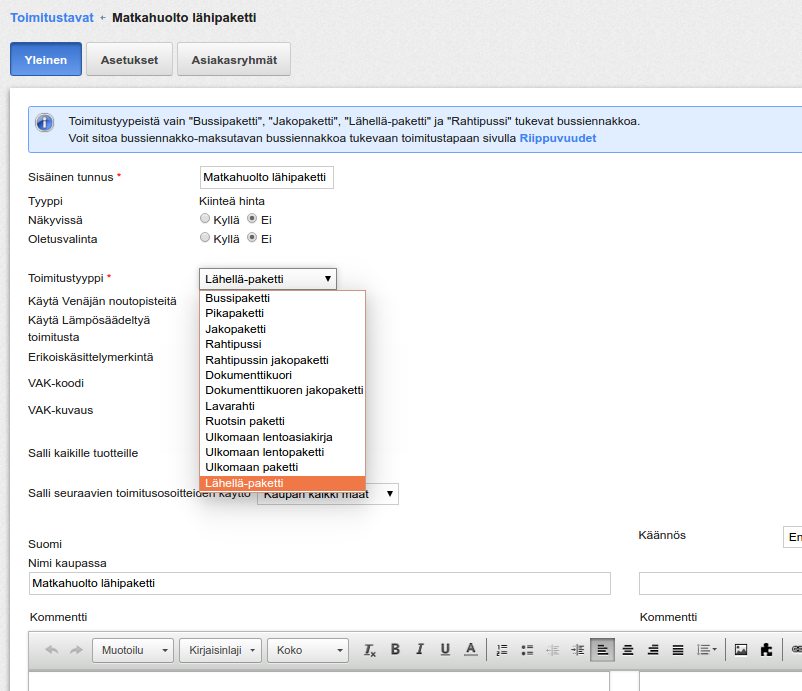Viewport: 802px width, 691px height.
Task: Center the text alignment
Action: tap(628, 650)
